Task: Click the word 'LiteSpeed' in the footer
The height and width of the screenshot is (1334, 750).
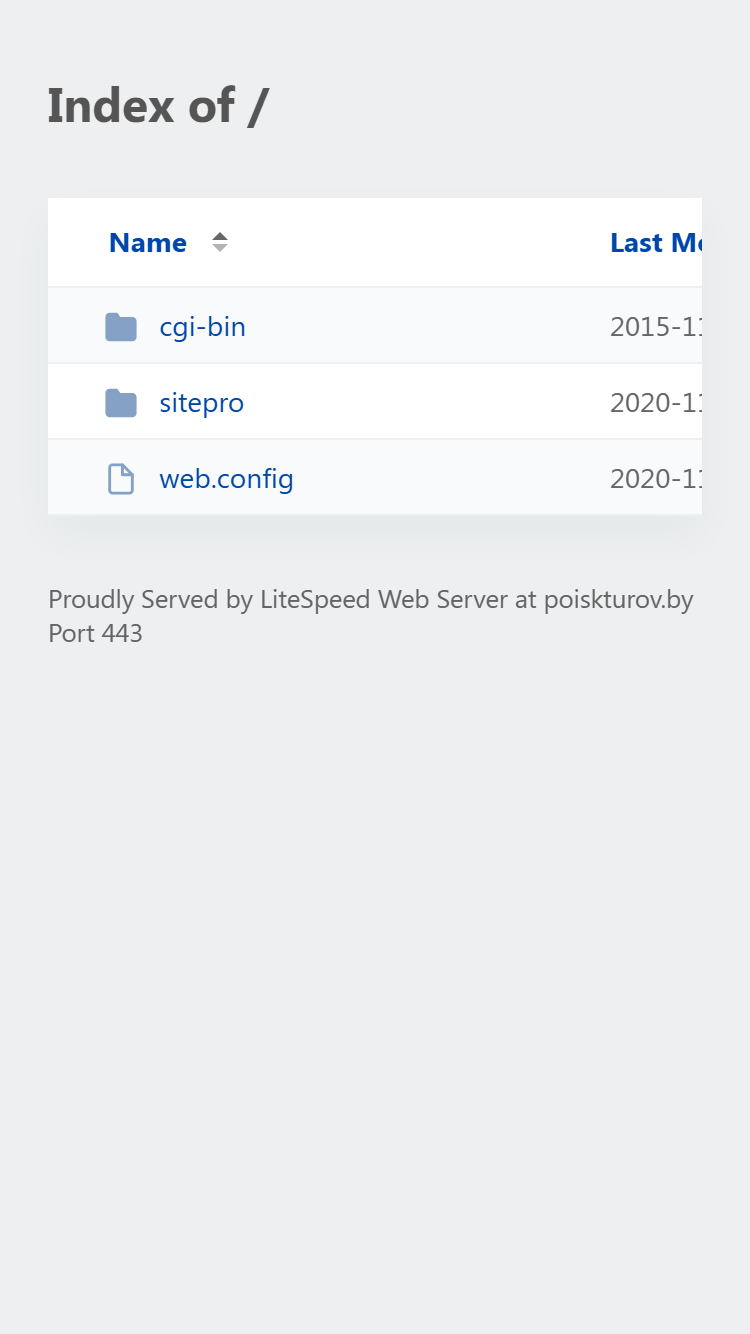Action: pos(315,600)
